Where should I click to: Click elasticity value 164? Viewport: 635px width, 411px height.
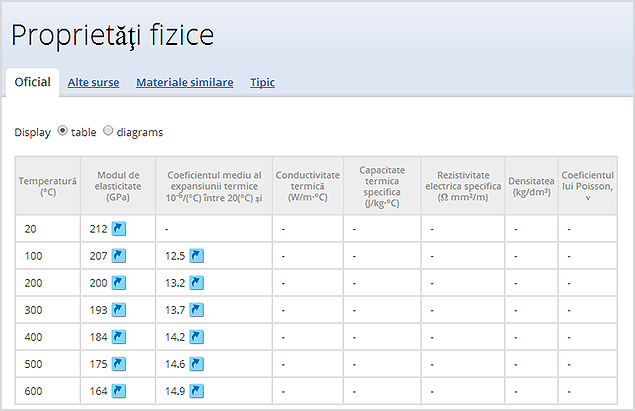click(98, 392)
